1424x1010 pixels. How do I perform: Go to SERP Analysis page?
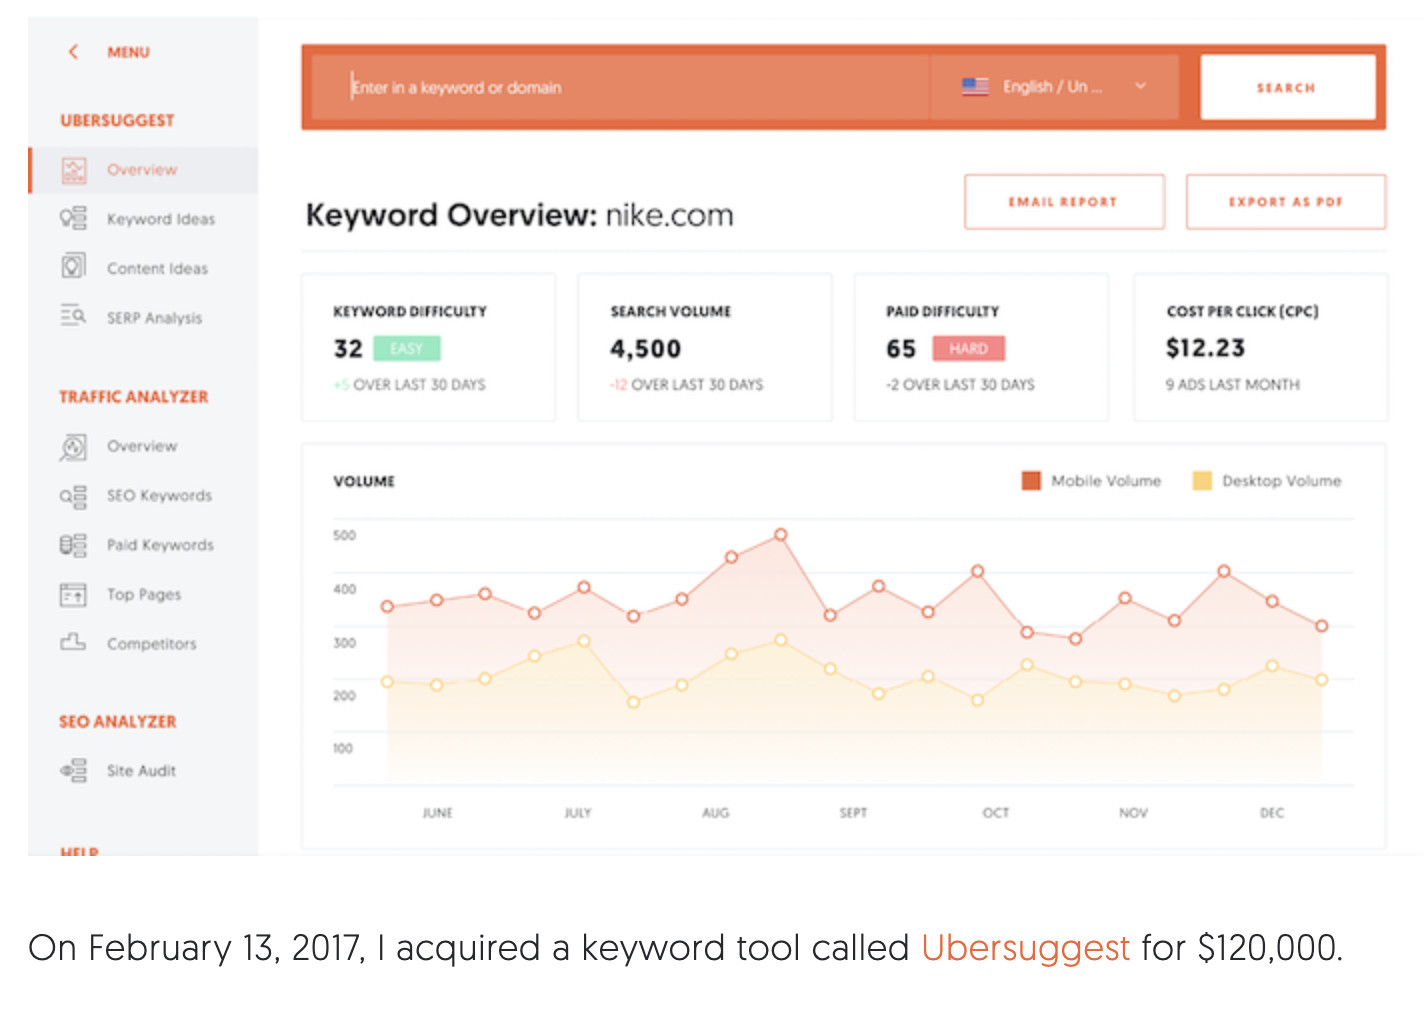pyautogui.click(x=154, y=318)
